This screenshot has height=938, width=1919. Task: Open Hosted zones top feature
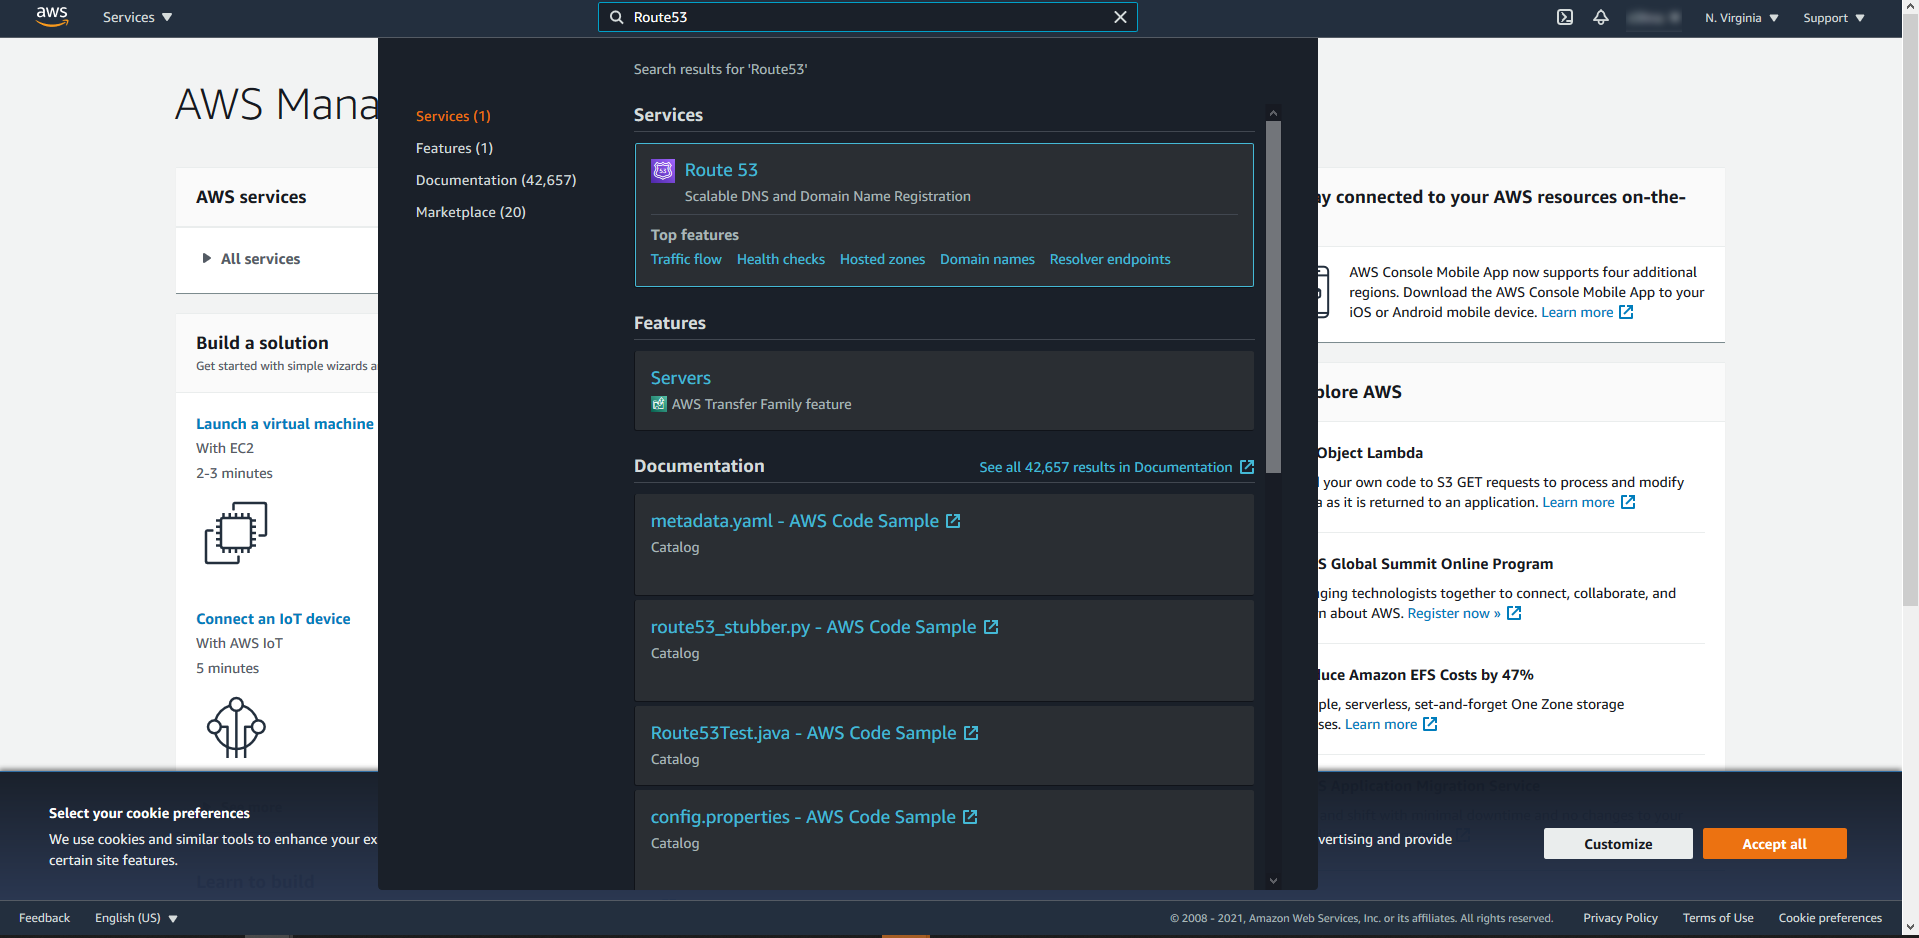tap(882, 259)
